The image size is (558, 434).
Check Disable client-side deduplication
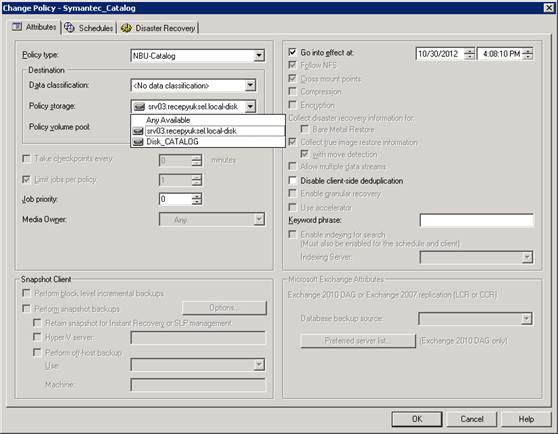292,180
